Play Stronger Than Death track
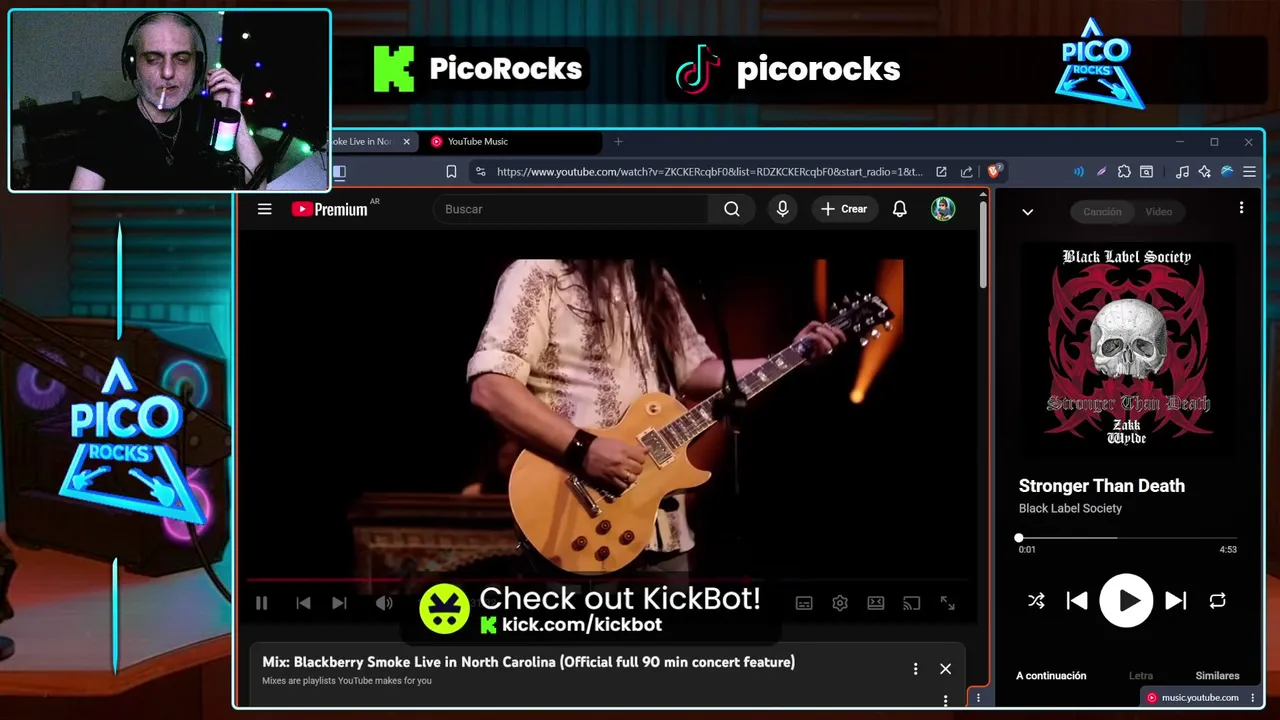Screen dimensions: 1280x720 (1126, 600)
